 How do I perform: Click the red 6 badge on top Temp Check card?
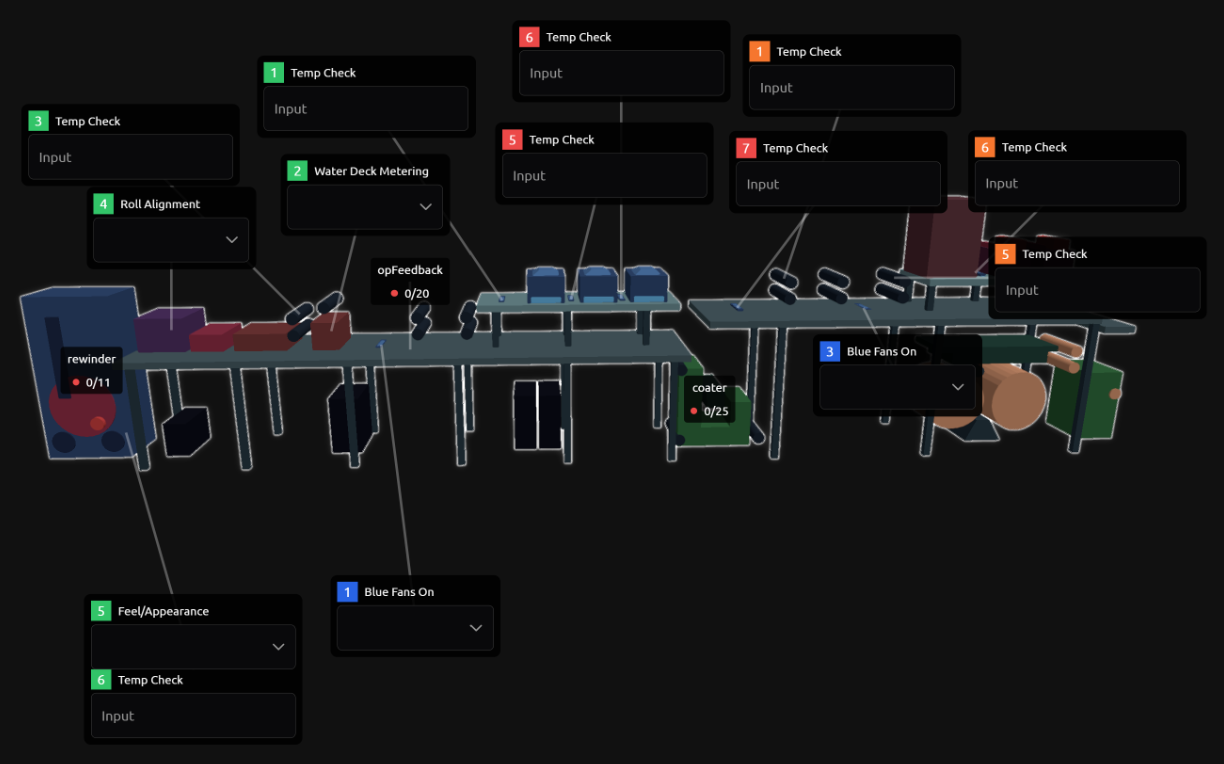[x=527, y=36]
